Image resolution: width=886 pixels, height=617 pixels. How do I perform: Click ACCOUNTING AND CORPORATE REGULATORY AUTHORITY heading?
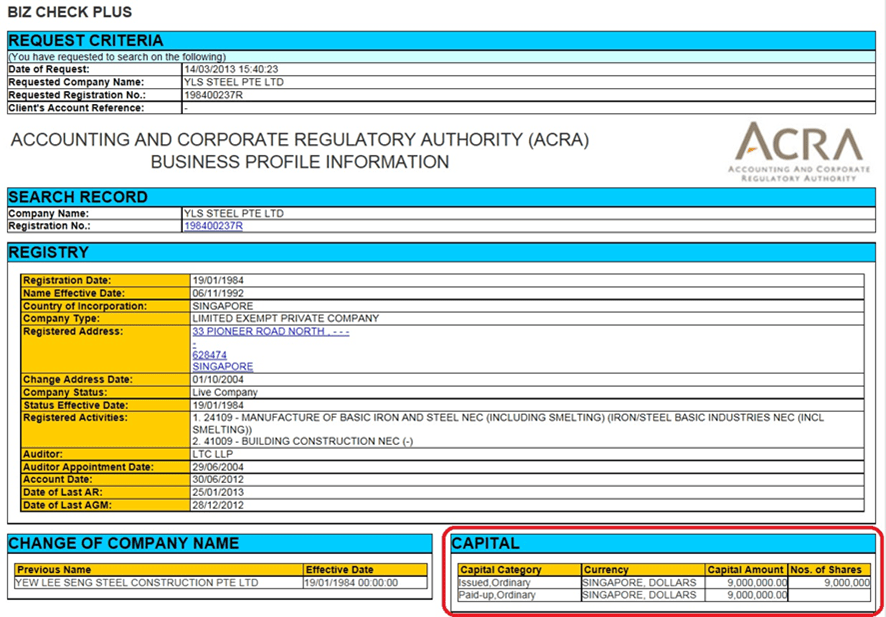[299, 141]
